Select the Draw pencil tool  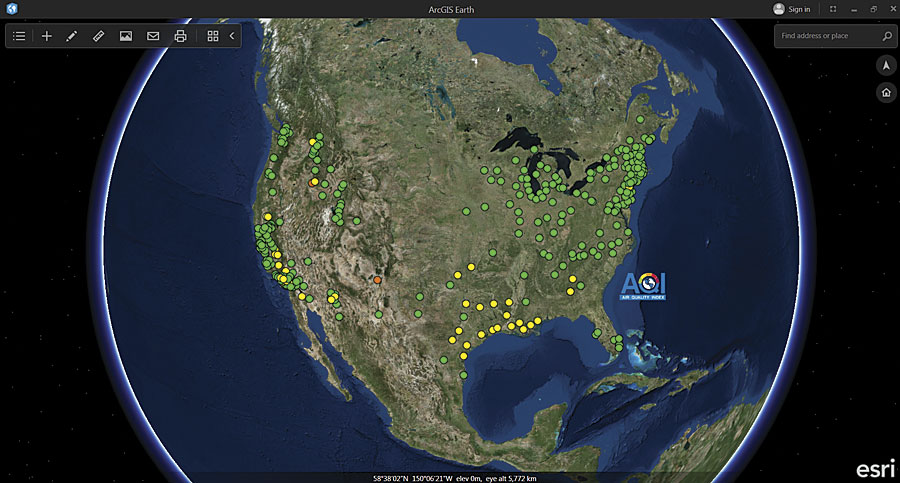click(71, 36)
